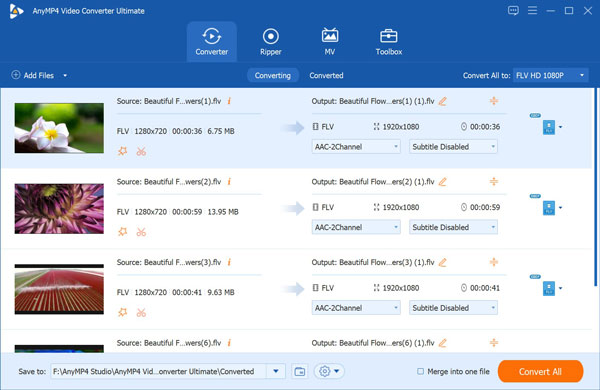
Task: Open the feedback message icon
Action: (x=513, y=11)
